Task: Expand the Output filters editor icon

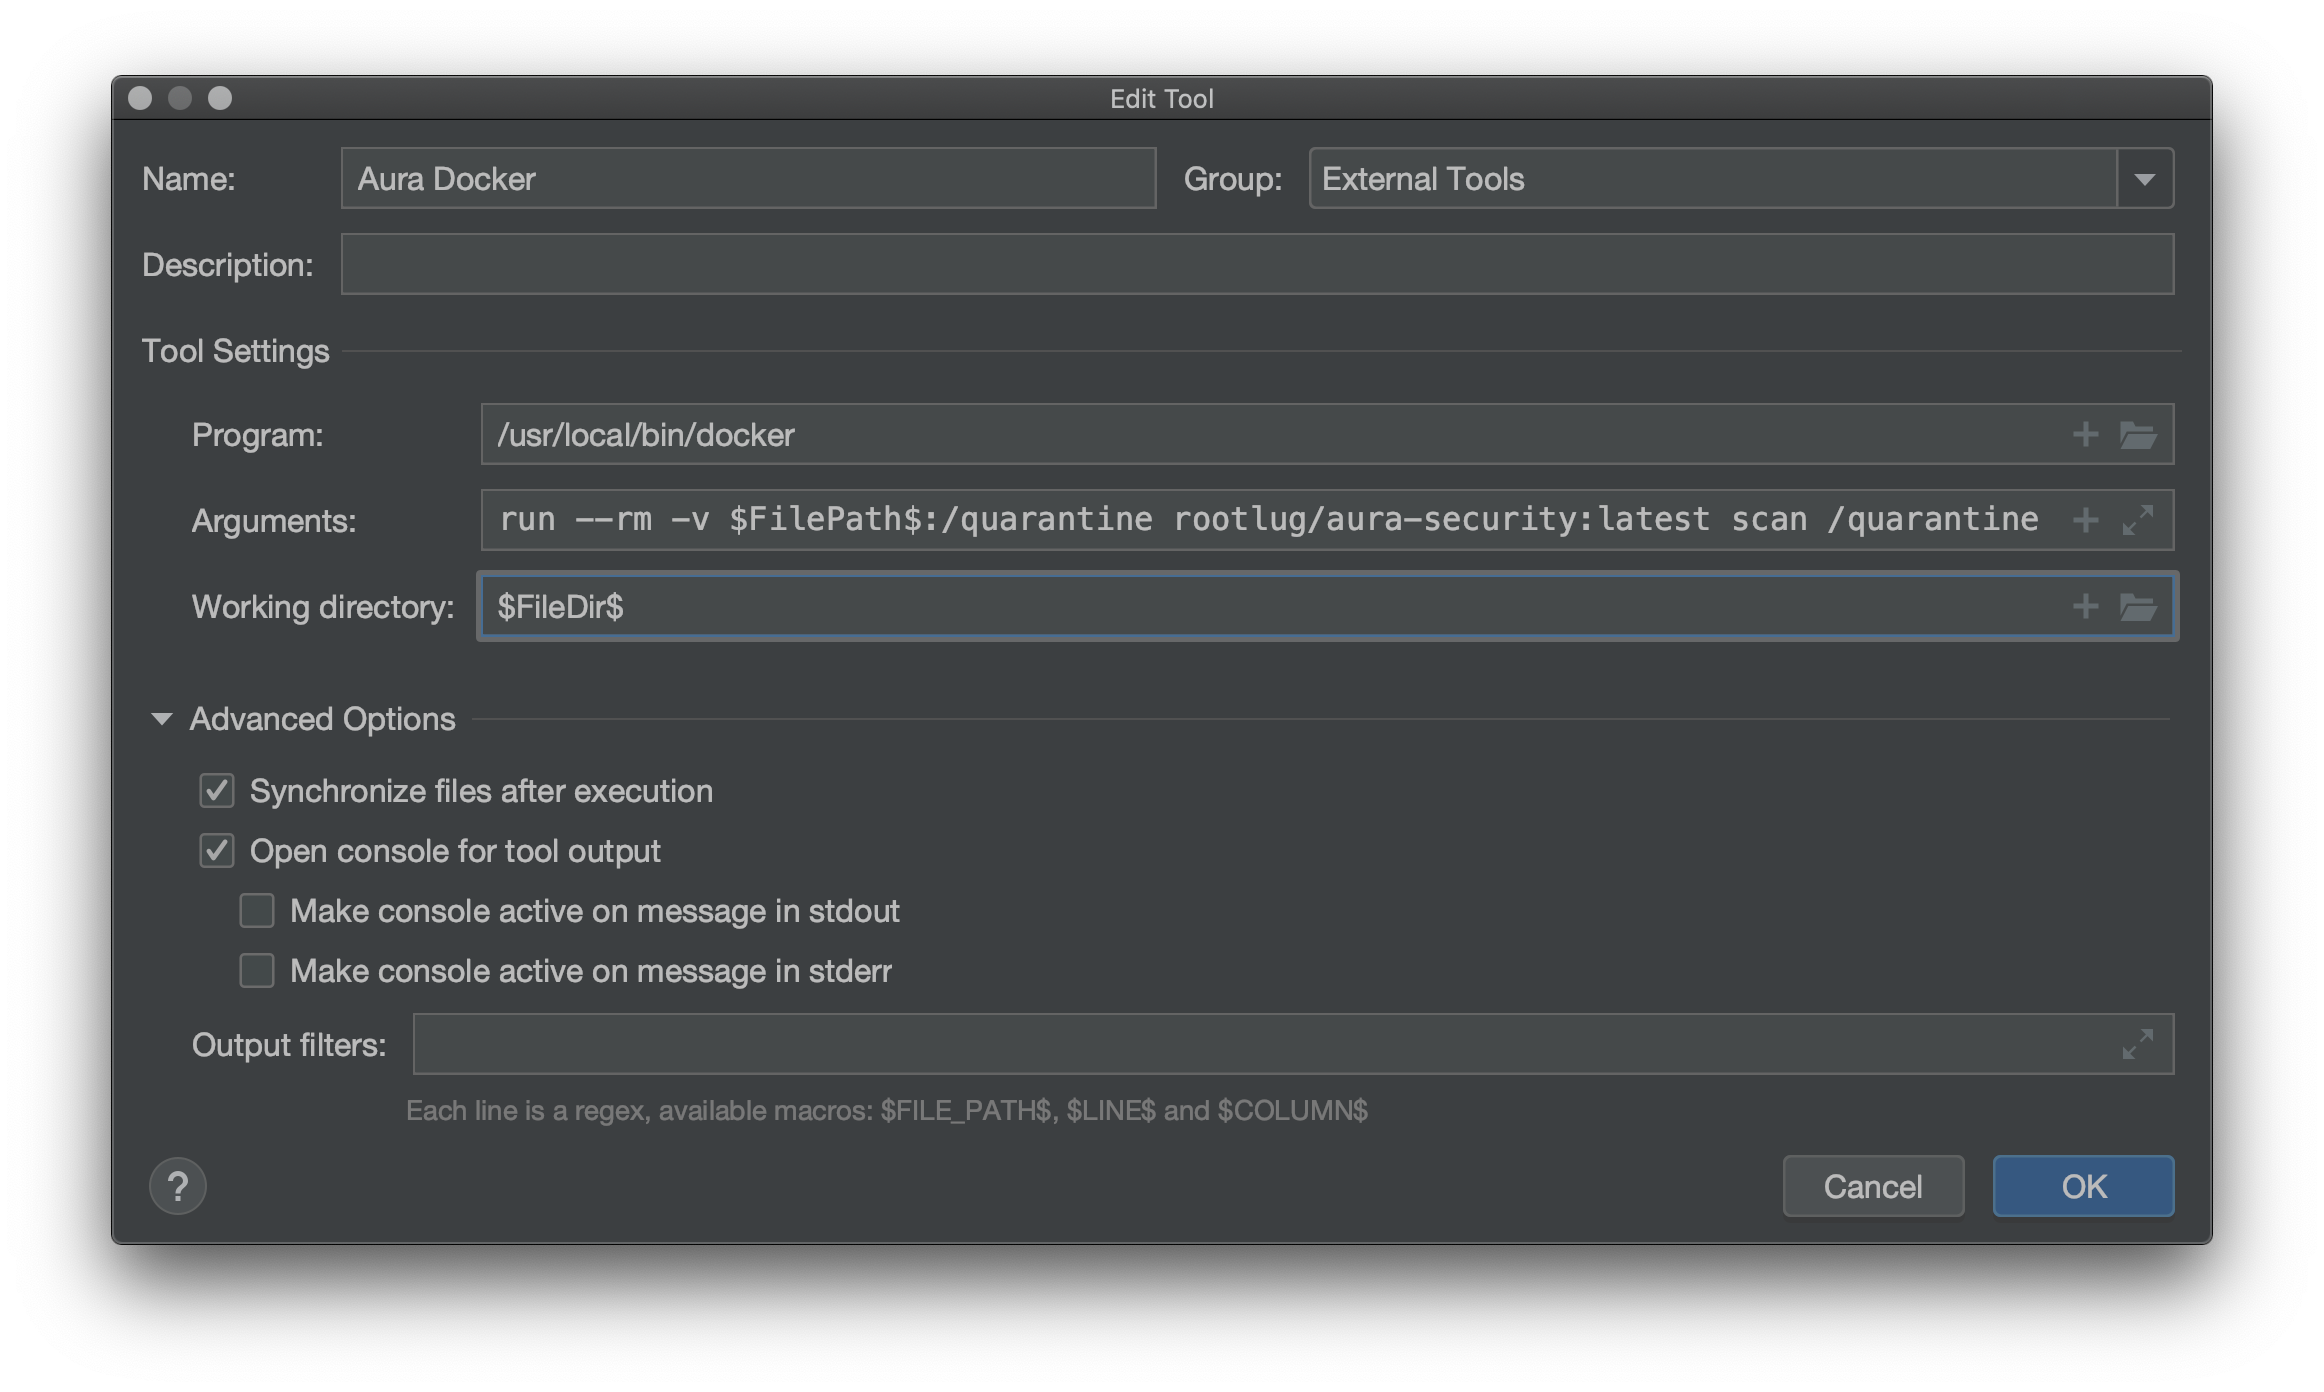Action: [x=2139, y=1043]
